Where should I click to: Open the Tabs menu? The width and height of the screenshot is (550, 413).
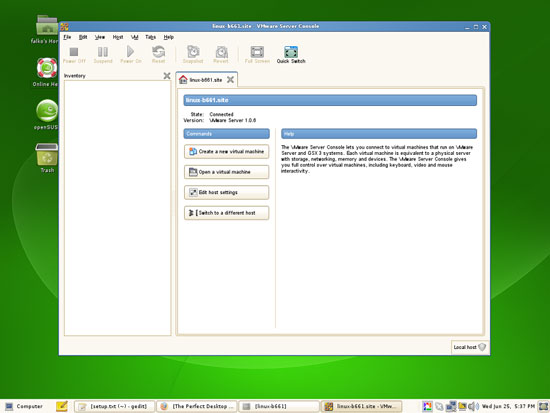tap(150, 37)
